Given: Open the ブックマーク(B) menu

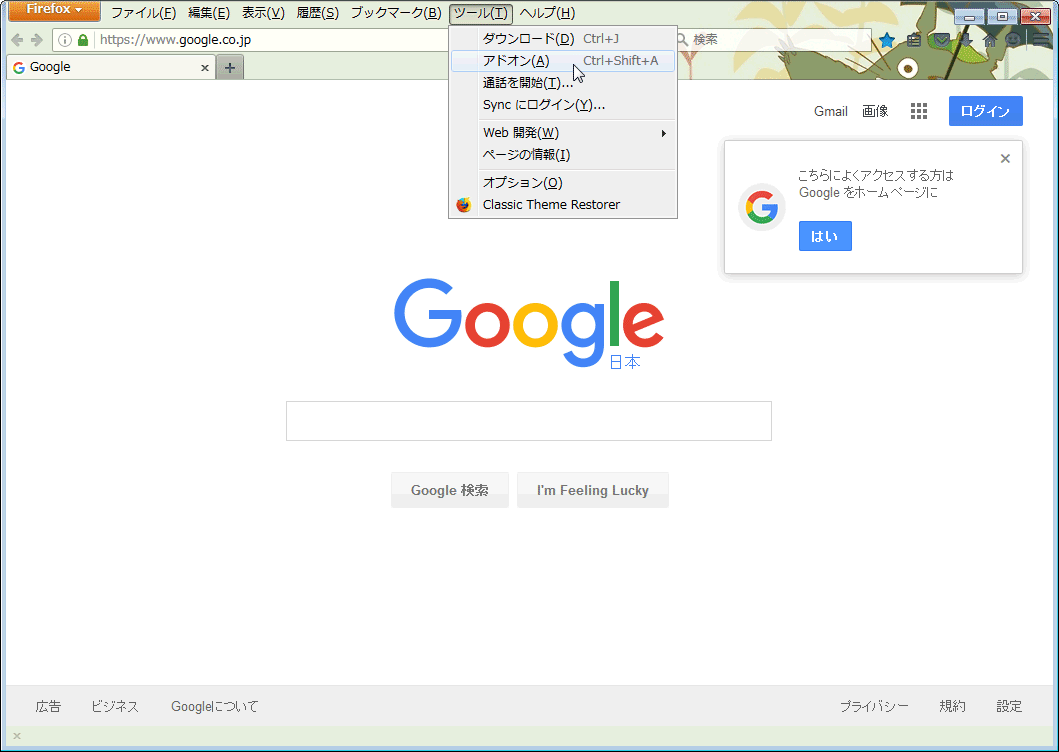Looking at the screenshot, I should pos(396,13).
